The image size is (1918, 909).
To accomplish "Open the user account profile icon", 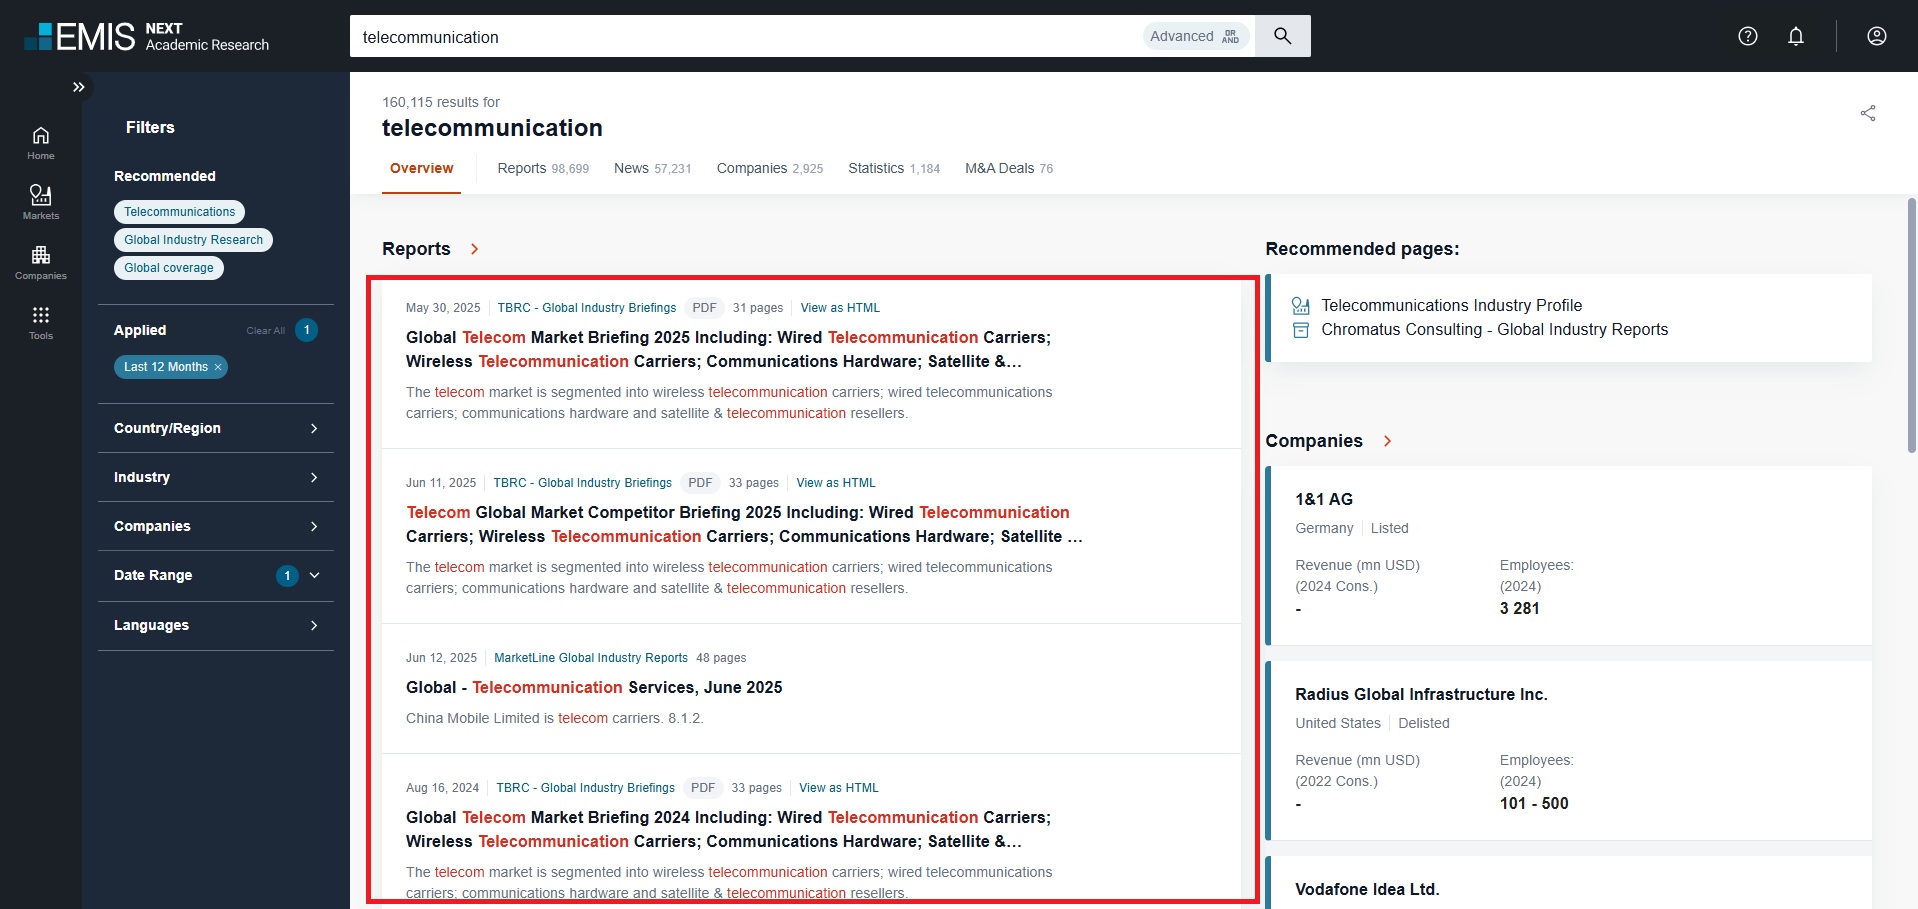I will (x=1876, y=36).
